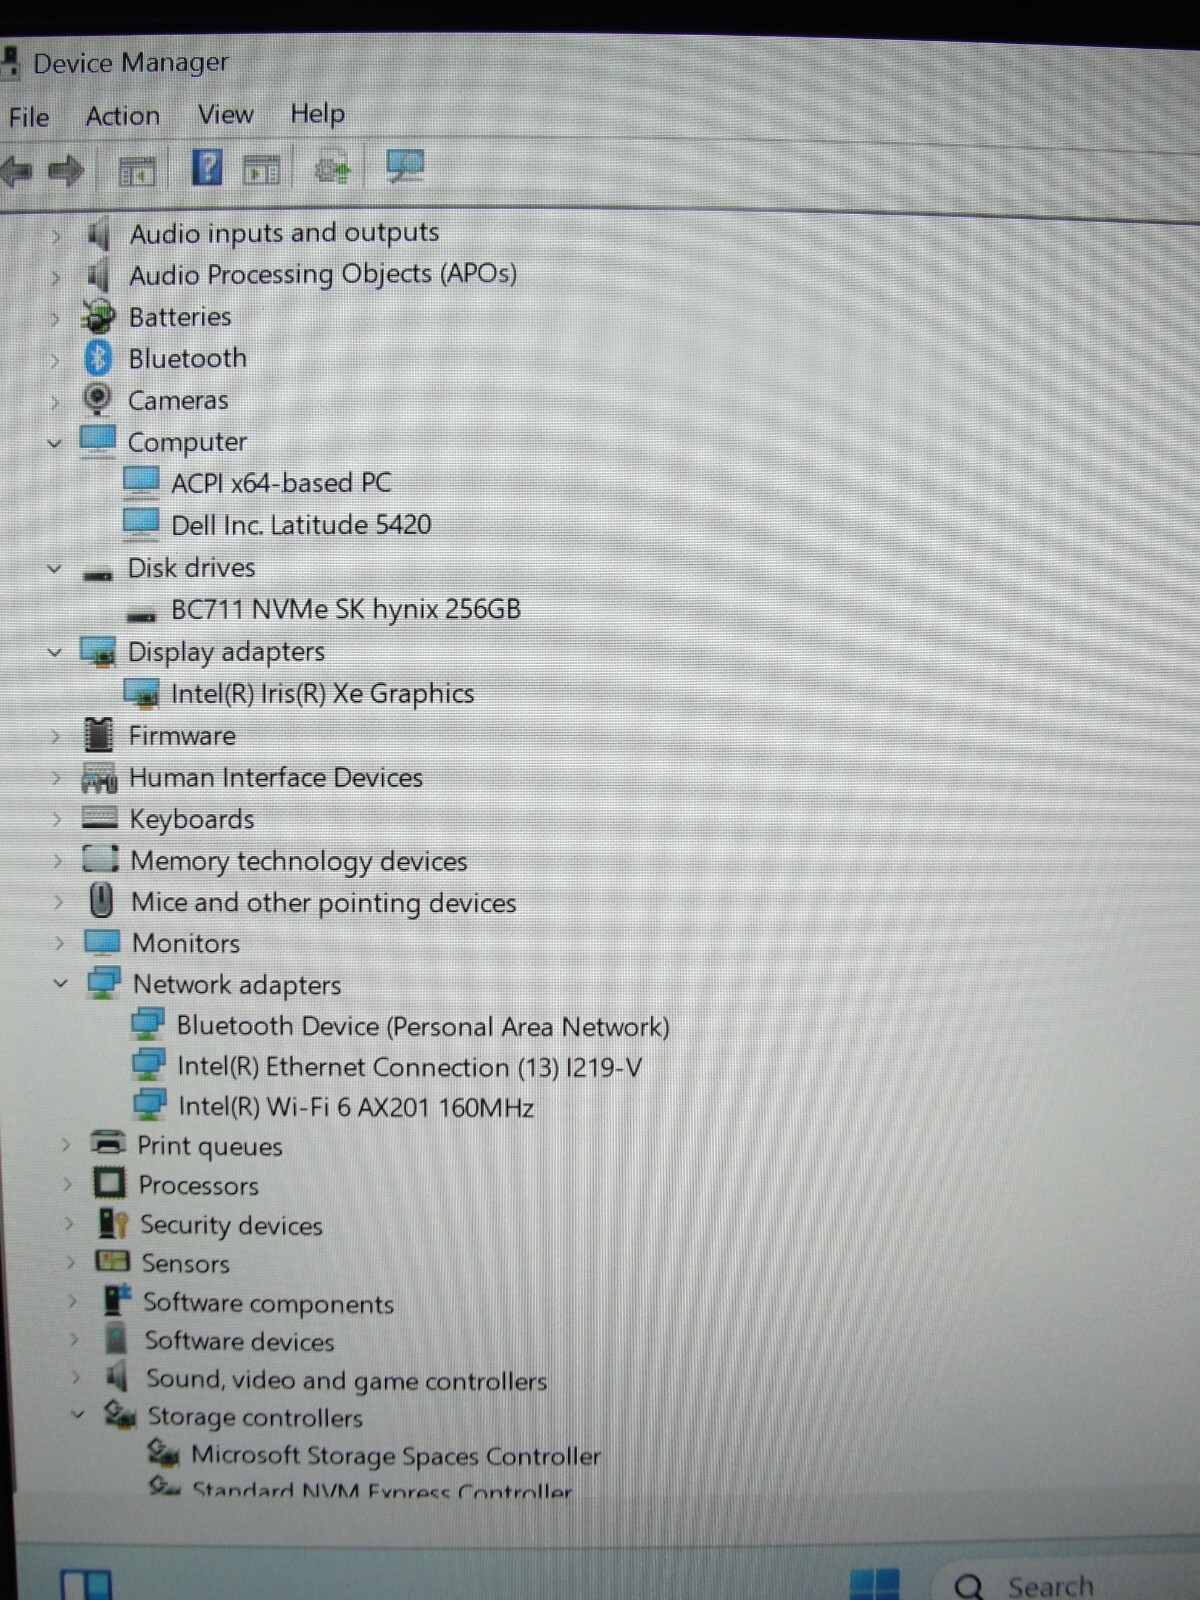This screenshot has width=1200, height=1600.
Task: Select Intel(R) Iris(R) Xe Graphics adapter
Action: (x=322, y=693)
